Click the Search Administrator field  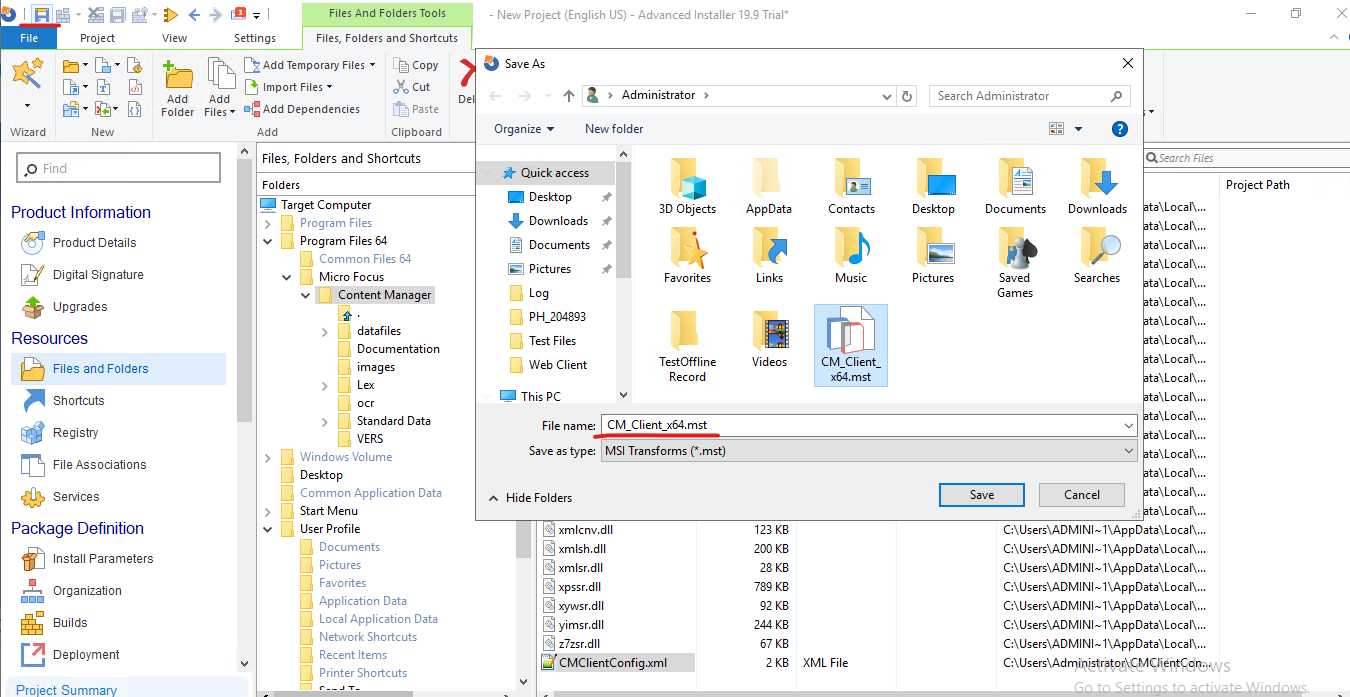tap(1020, 95)
